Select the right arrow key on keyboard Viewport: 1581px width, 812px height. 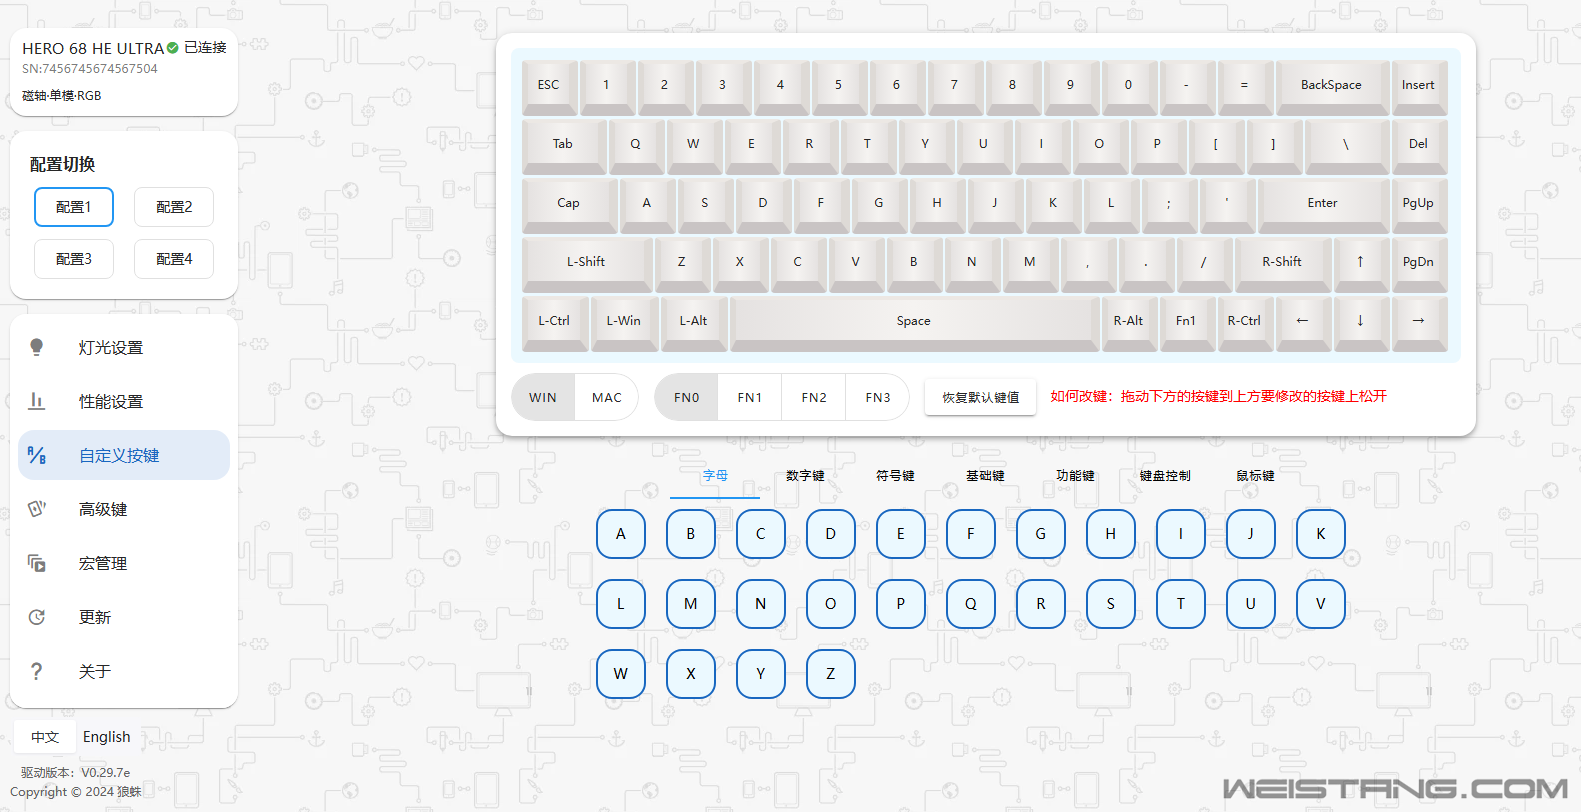1418,323
